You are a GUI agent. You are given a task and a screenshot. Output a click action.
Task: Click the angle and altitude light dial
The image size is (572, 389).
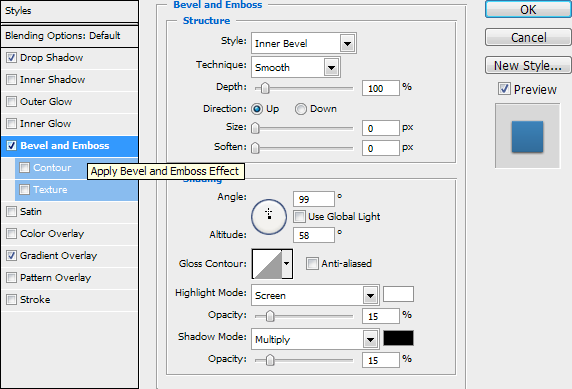pyautogui.click(x=269, y=217)
